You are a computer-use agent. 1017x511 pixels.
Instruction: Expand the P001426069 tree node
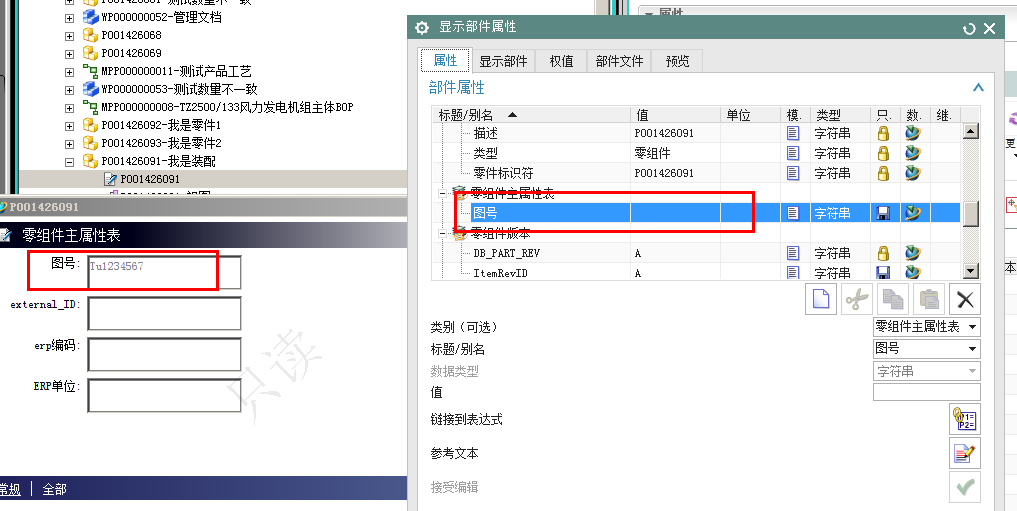click(x=69, y=54)
